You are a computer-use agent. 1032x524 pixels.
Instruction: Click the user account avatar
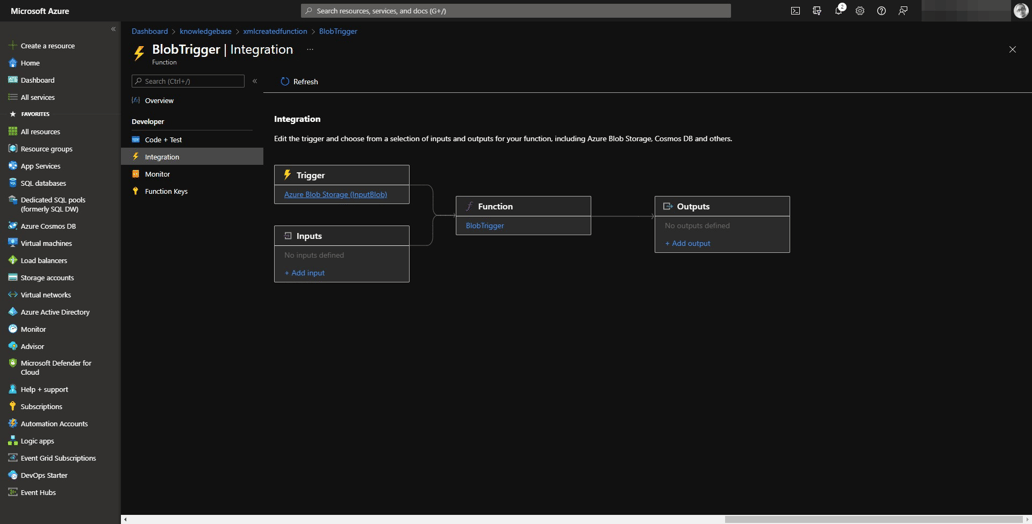[1020, 11]
